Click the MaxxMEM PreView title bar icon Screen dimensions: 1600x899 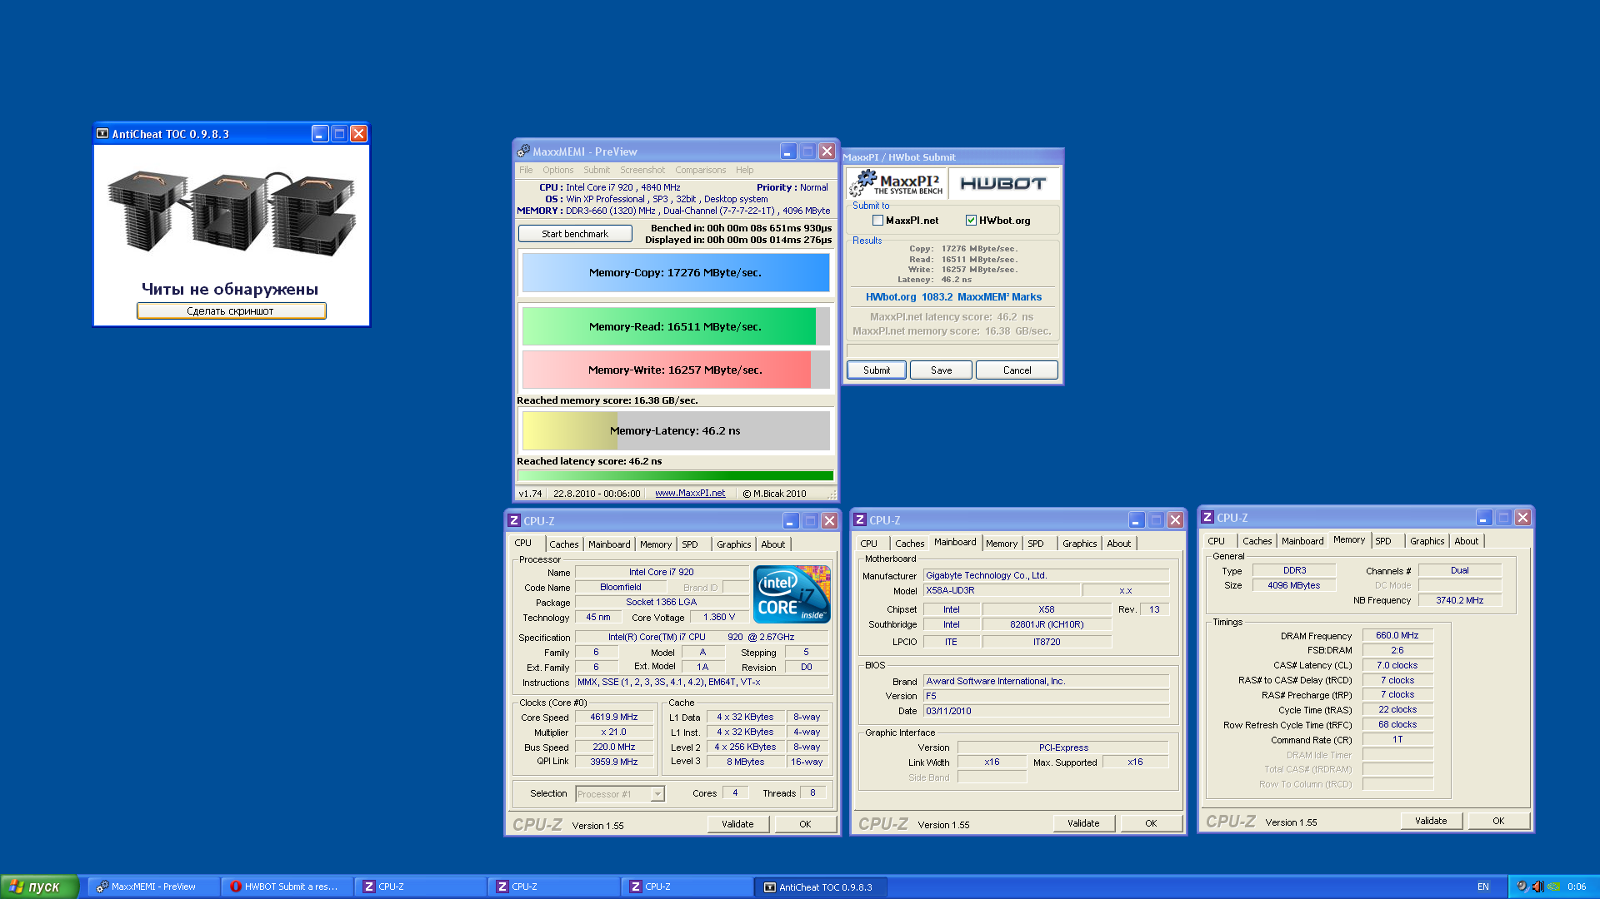pyautogui.click(x=523, y=151)
